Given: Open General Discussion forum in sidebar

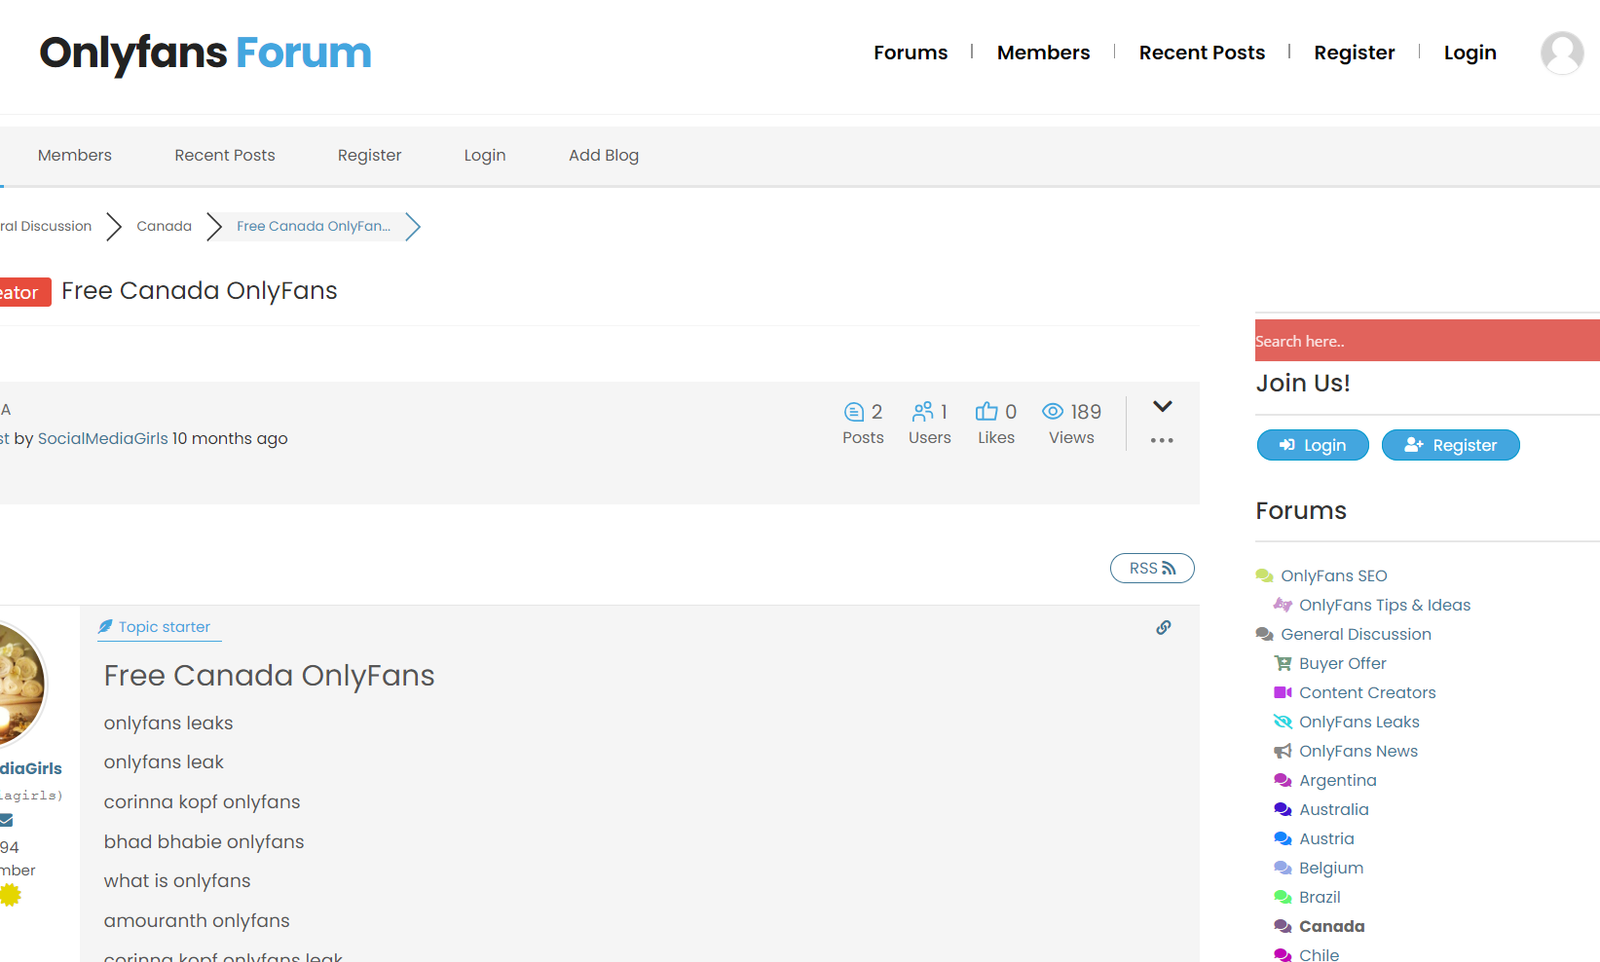Looking at the screenshot, I should tap(1356, 634).
